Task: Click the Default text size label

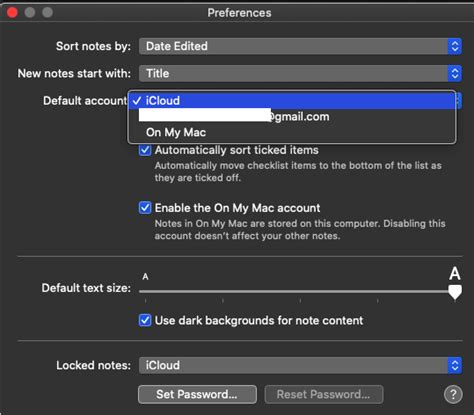Action: [x=86, y=288]
